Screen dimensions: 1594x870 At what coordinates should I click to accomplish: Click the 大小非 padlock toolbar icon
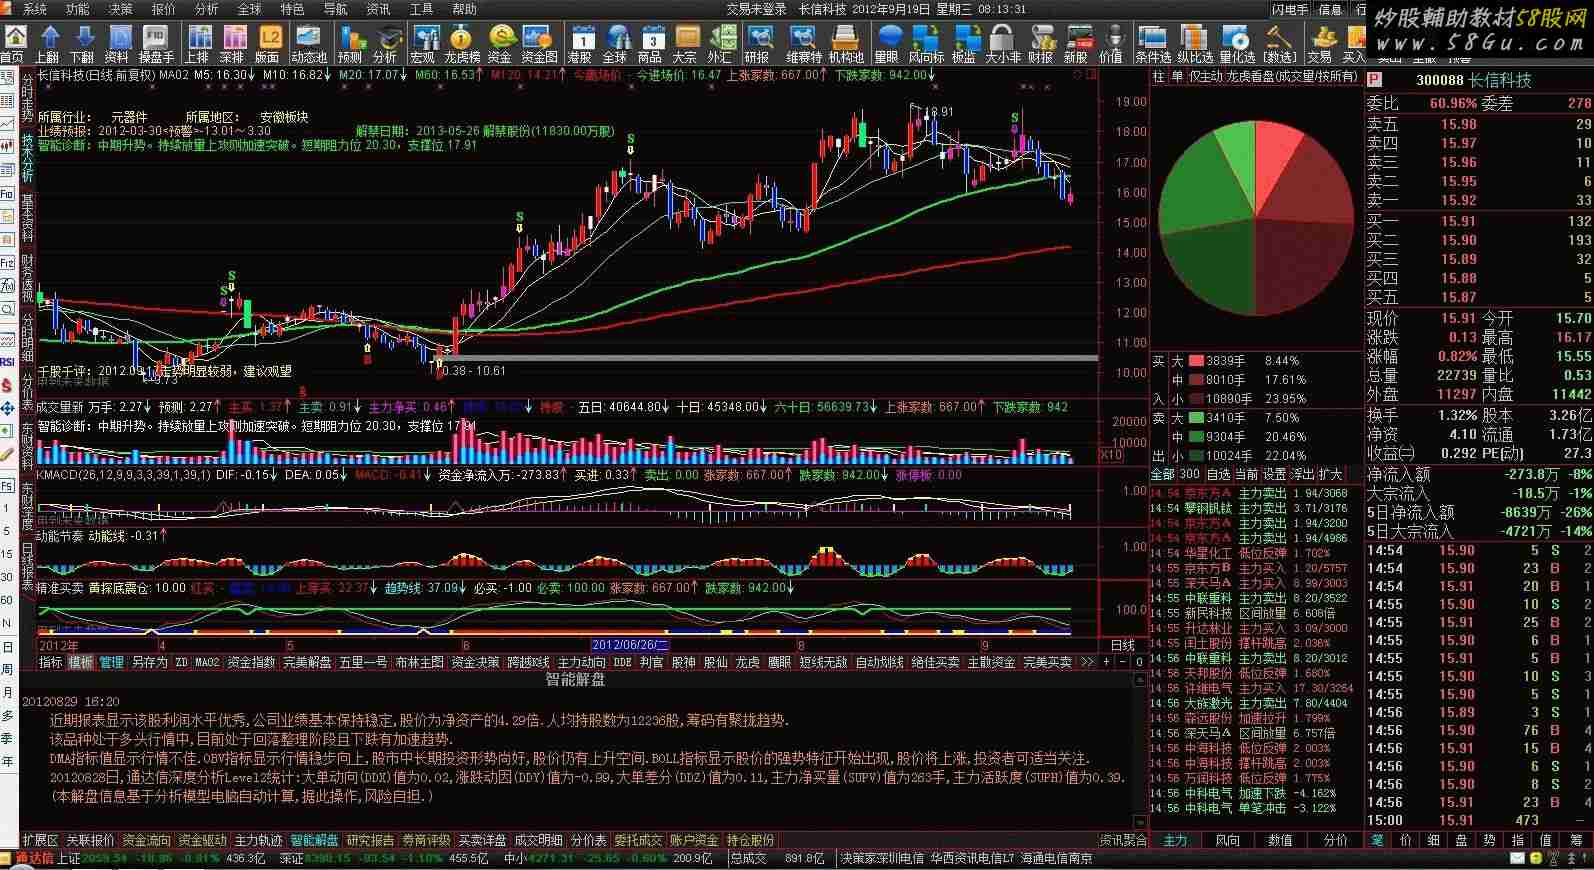[1003, 44]
